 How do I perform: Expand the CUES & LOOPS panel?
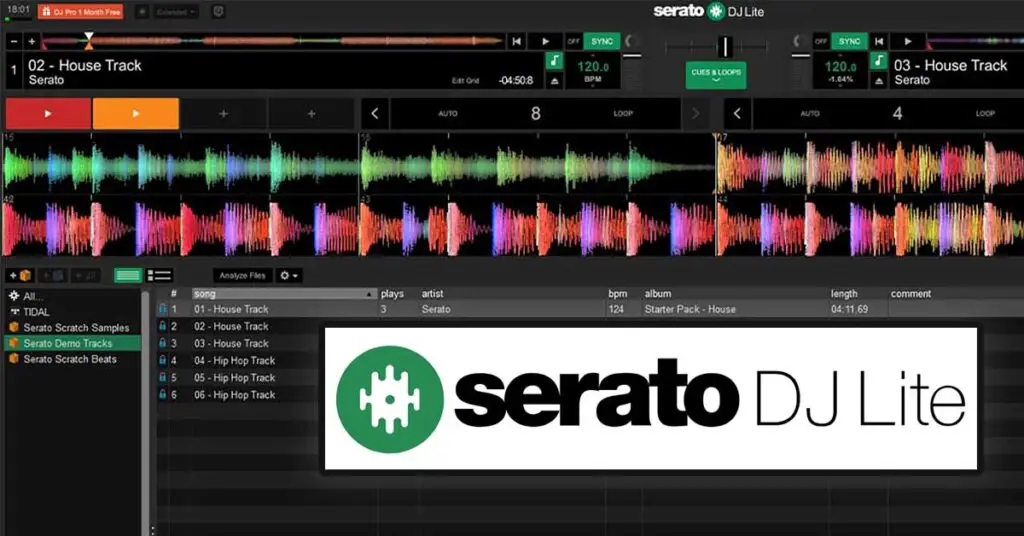[716, 75]
